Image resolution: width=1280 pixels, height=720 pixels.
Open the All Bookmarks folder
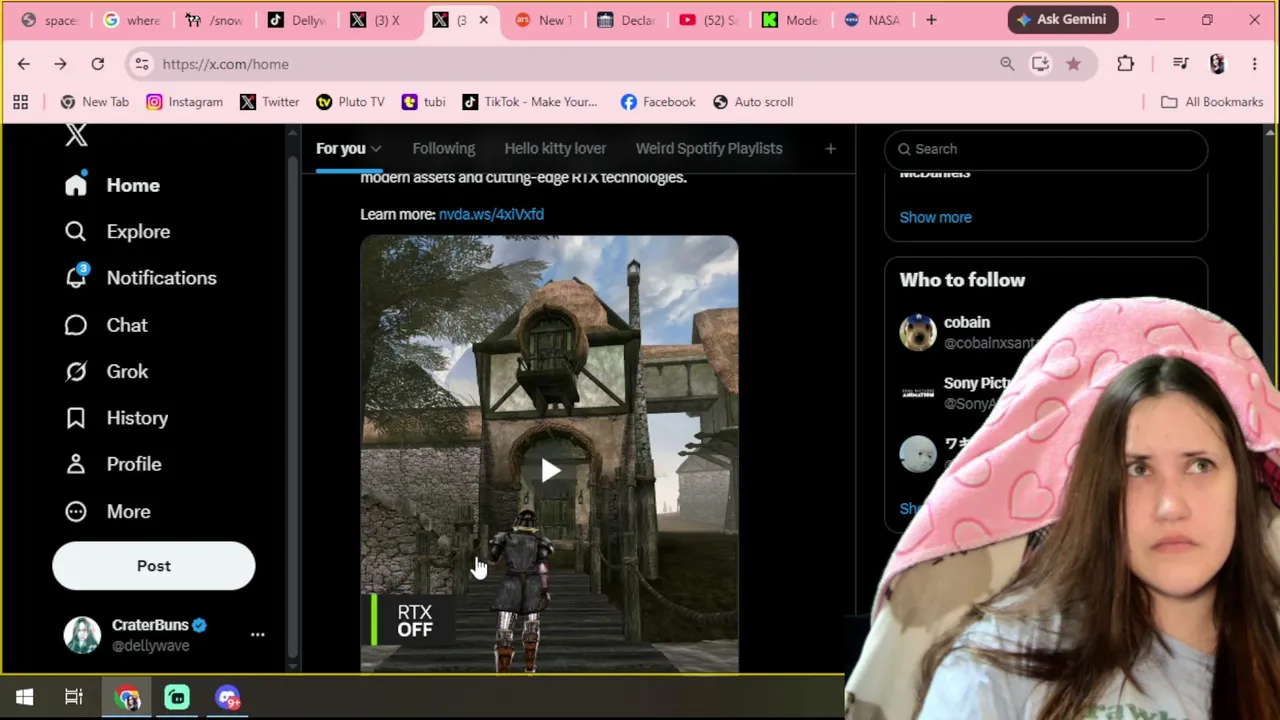click(1212, 102)
